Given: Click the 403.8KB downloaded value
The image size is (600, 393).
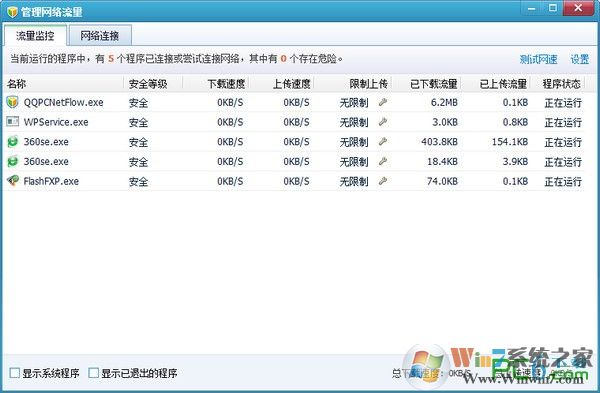Looking at the screenshot, I should pyautogui.click(x=439, y=142).
